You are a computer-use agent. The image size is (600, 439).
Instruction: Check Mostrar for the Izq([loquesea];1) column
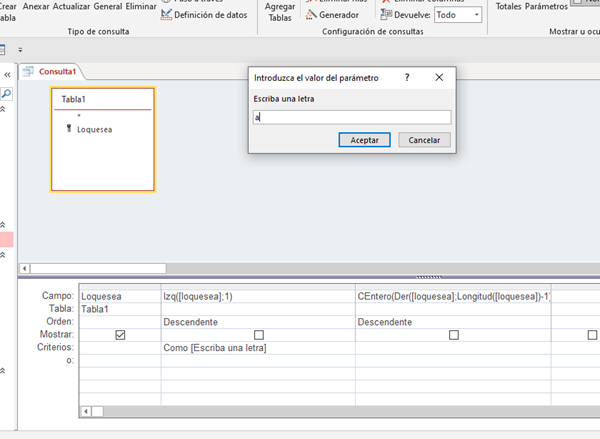[259, 335]
